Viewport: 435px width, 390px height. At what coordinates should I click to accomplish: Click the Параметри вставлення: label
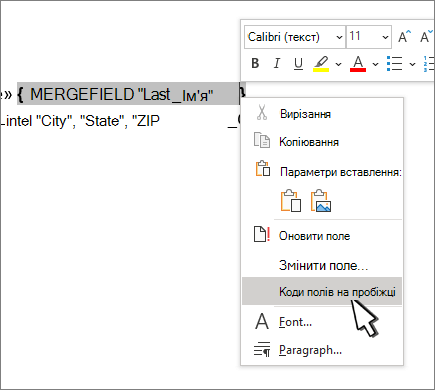pos(341,172)
